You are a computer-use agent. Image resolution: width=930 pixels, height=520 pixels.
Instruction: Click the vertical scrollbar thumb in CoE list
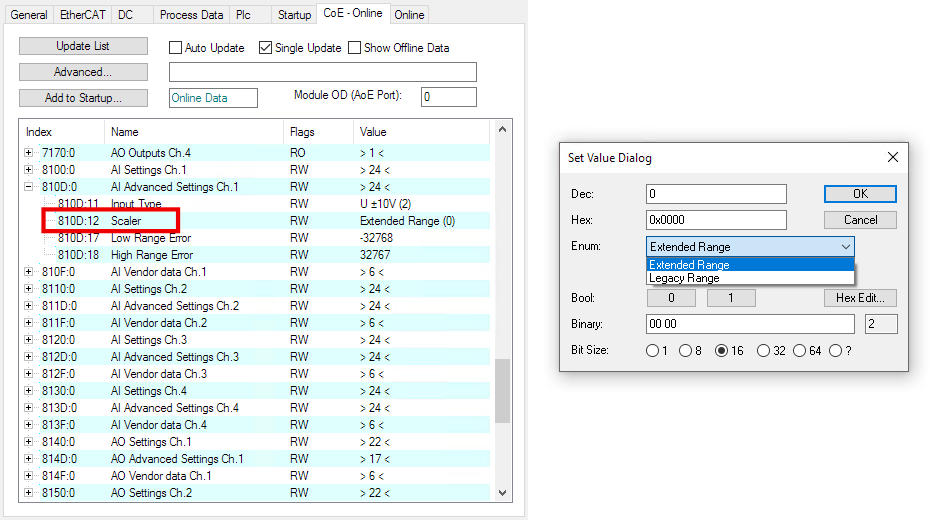502,391
